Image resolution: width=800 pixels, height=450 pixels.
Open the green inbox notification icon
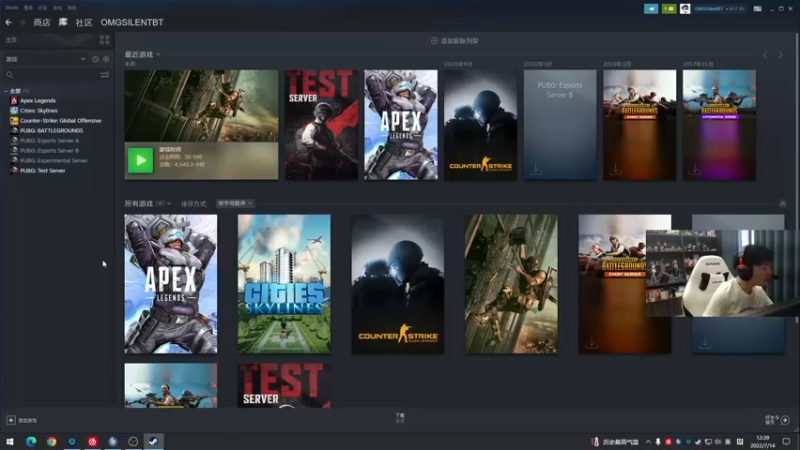669,9
